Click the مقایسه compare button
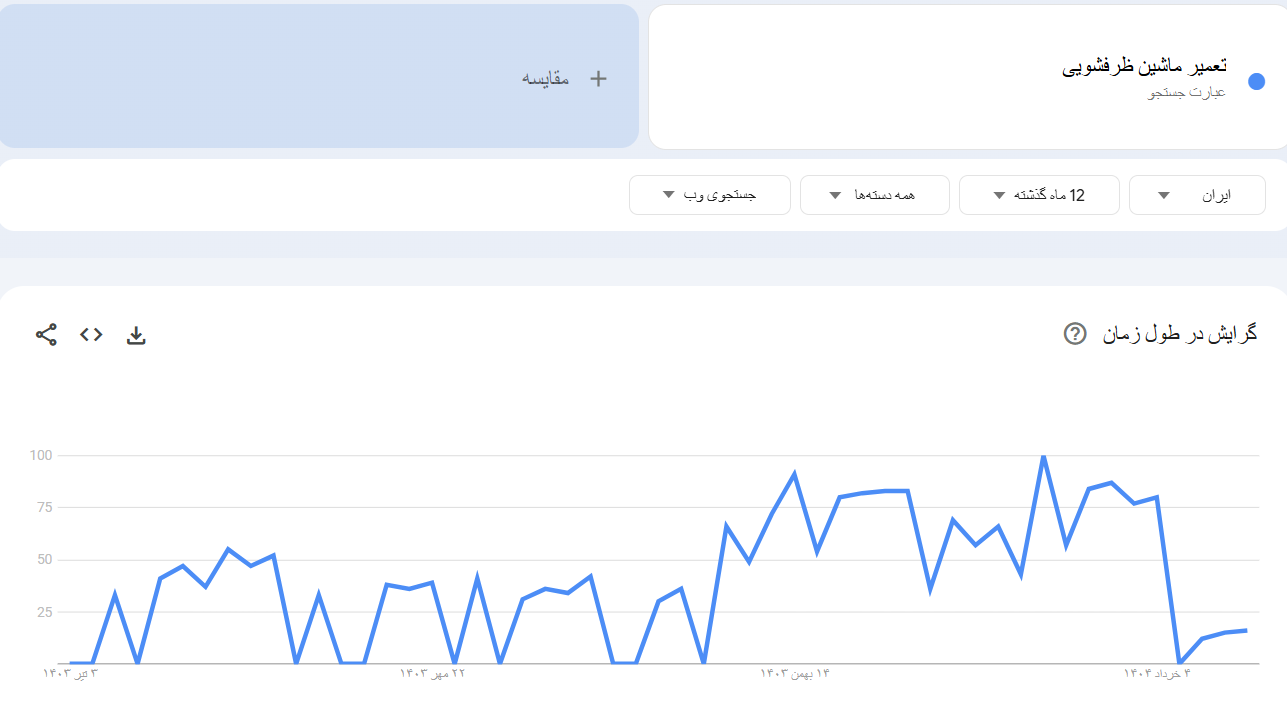 coord(546,78)
